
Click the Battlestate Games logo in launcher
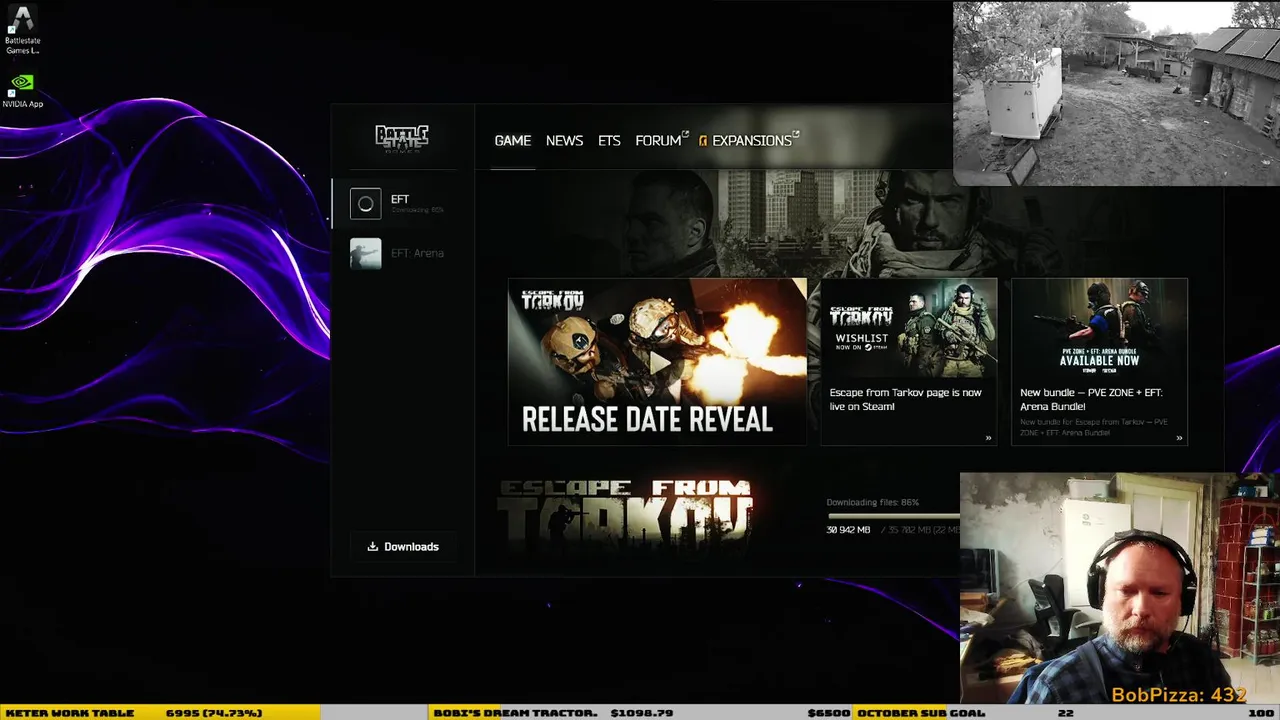pyautogui.click(x=402, y=138)
